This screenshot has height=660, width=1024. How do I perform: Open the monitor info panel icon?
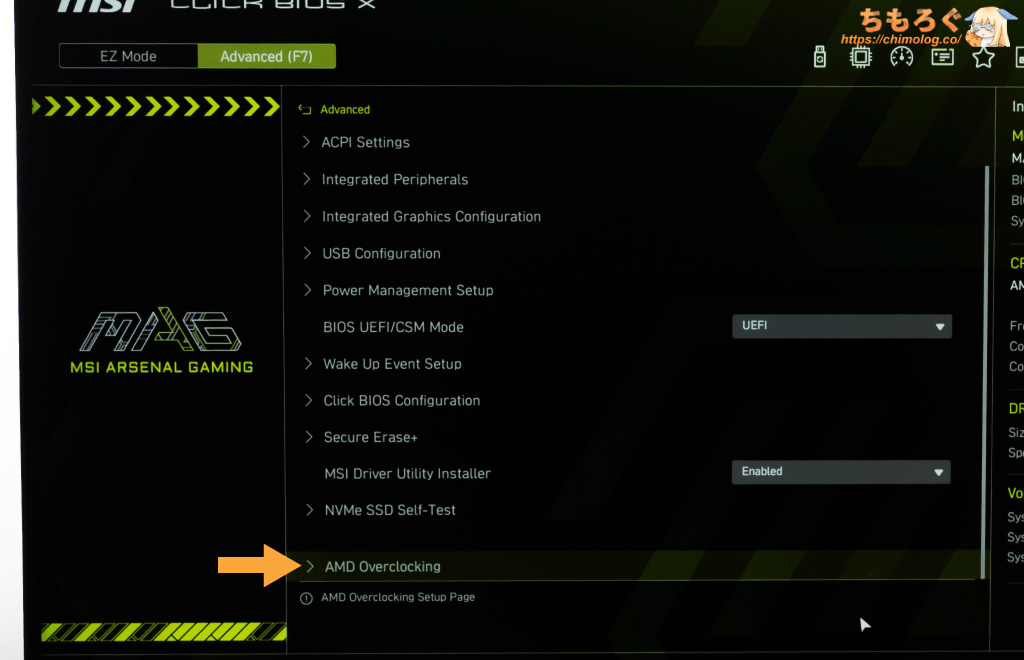pos(942,57)
